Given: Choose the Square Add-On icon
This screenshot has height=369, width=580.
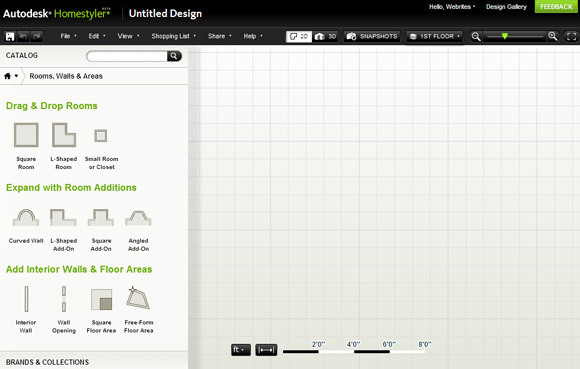Looking at the screenshot, I should click(x=101, y=217).
